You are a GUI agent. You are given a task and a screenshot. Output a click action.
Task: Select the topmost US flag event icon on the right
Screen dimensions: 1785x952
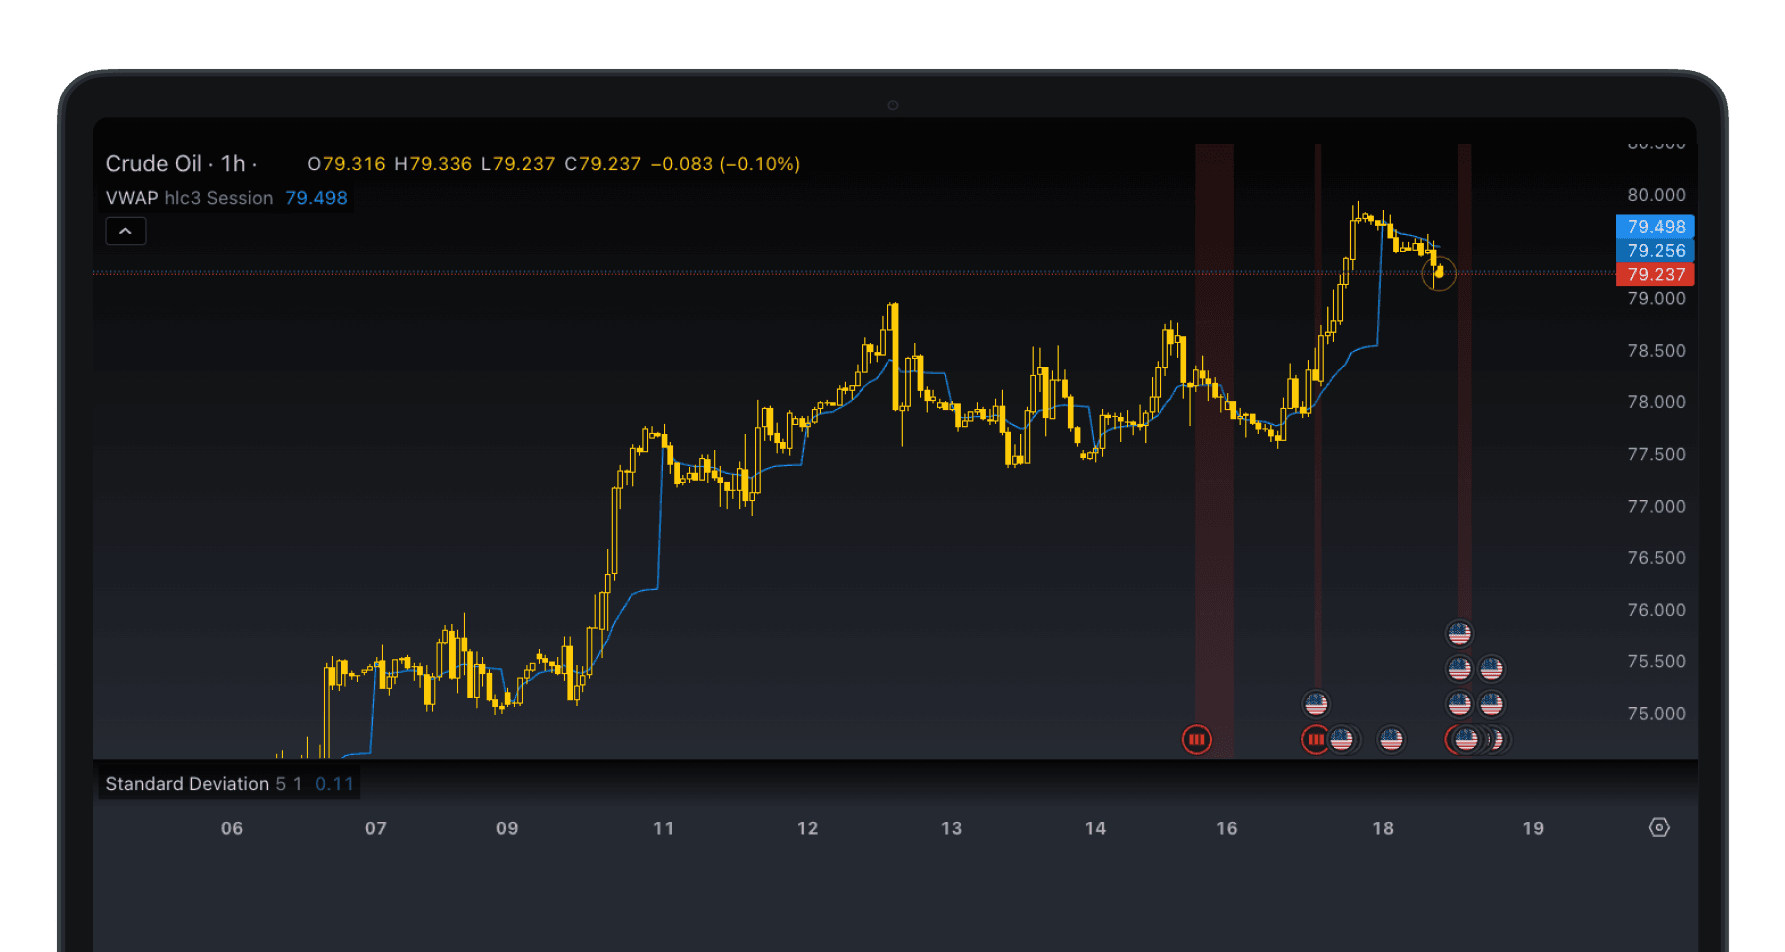click(x=1460, y=633)
